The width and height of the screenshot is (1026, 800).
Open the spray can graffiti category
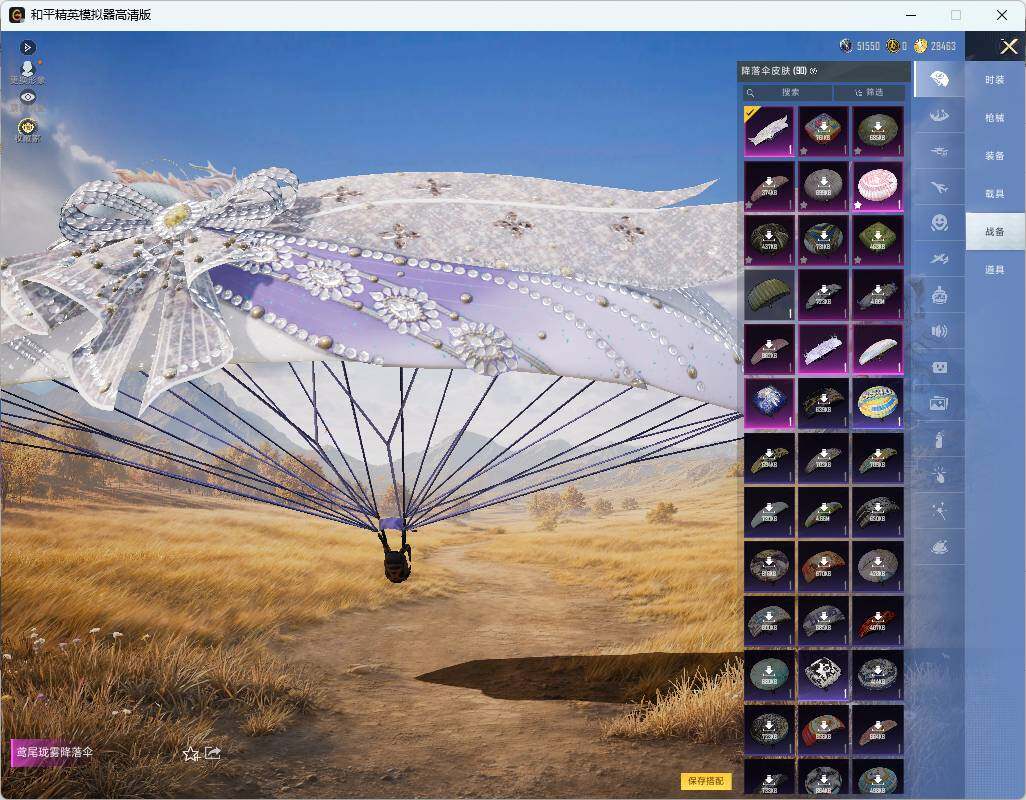939,440
